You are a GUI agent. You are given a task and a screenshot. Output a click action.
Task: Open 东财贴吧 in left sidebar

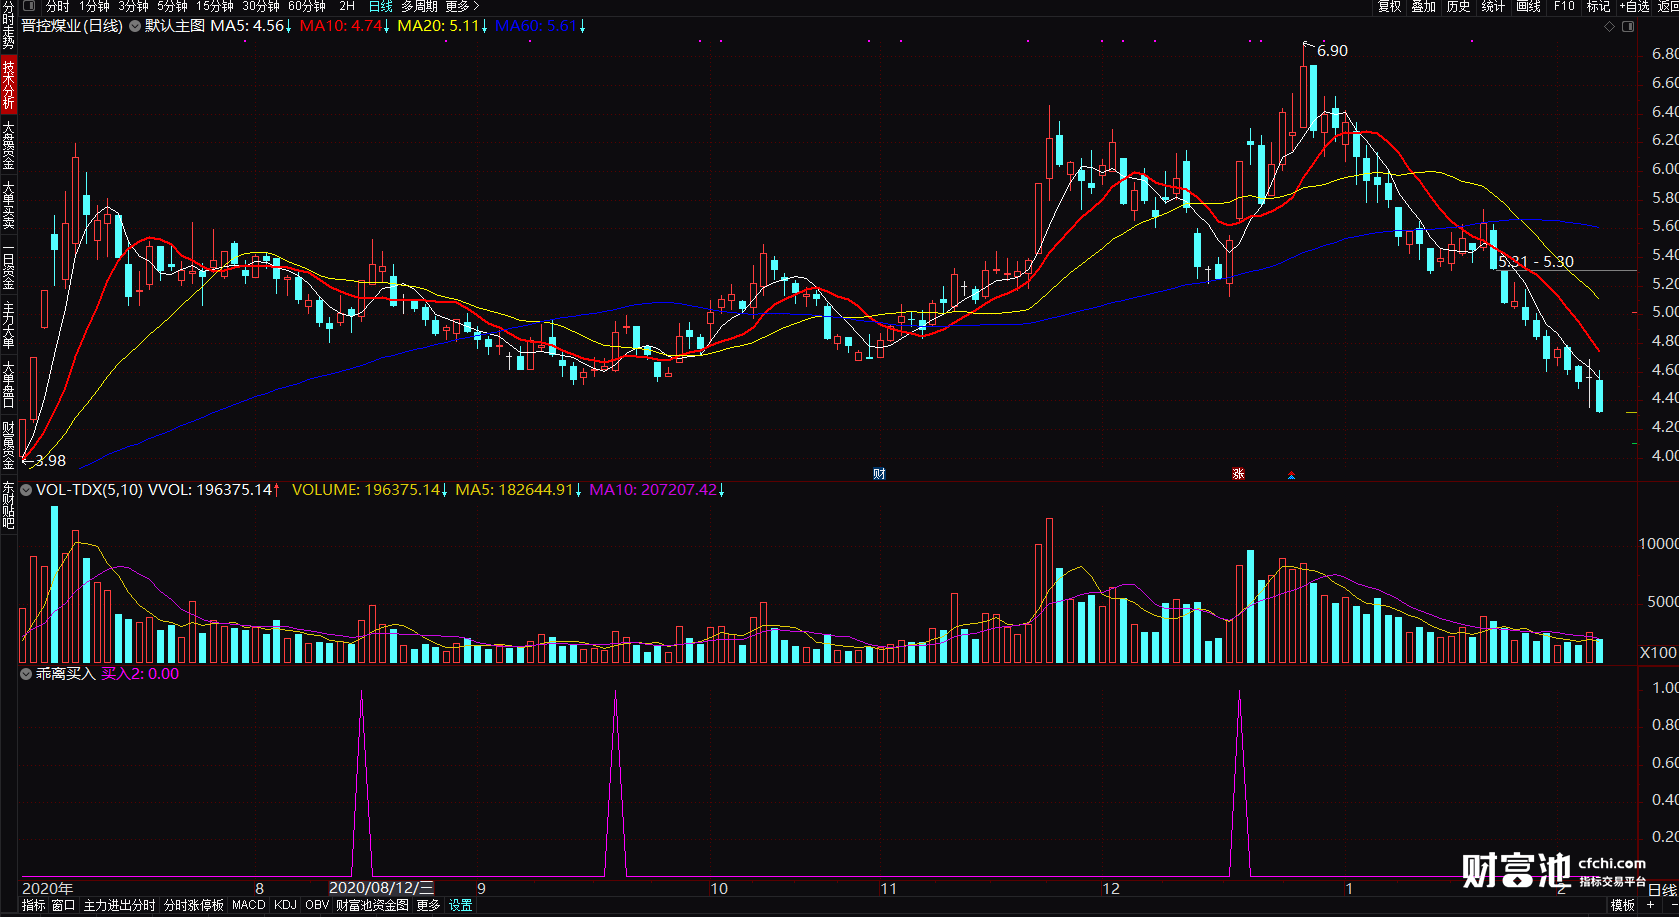8,505
